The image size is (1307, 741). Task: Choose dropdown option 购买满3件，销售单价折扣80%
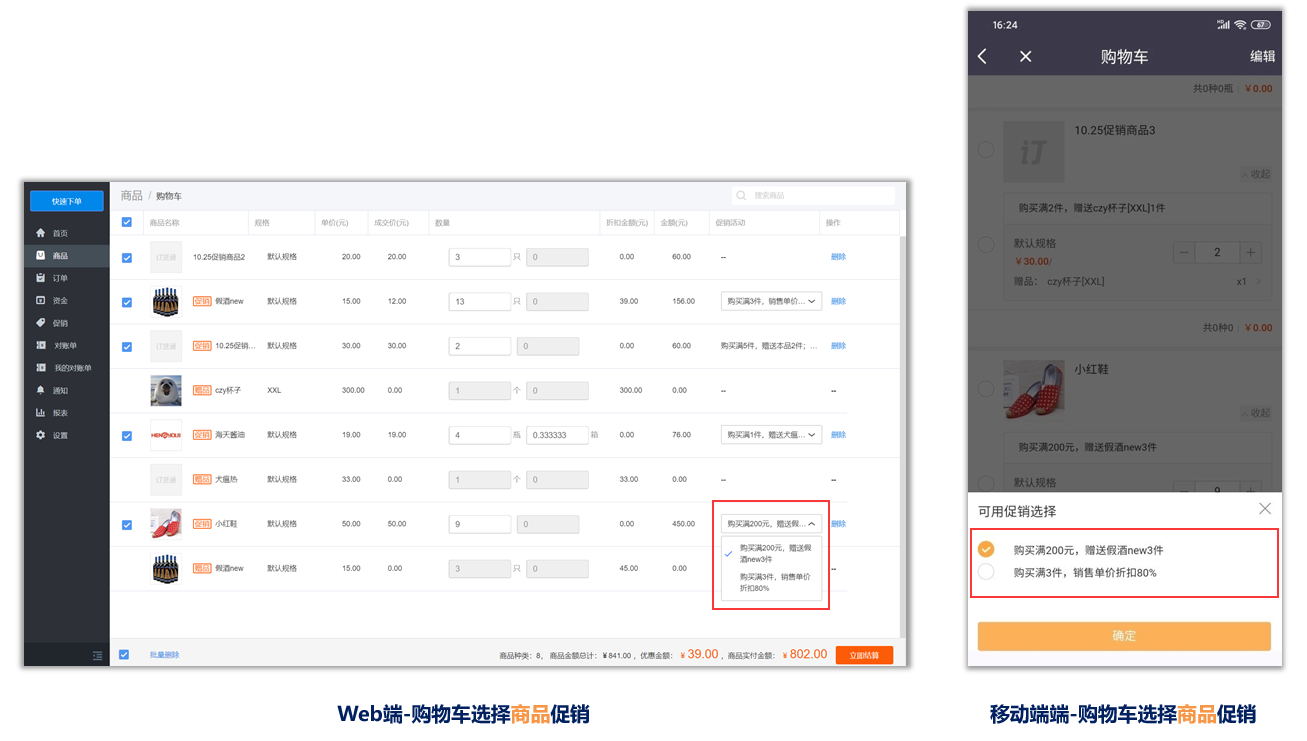771,582
